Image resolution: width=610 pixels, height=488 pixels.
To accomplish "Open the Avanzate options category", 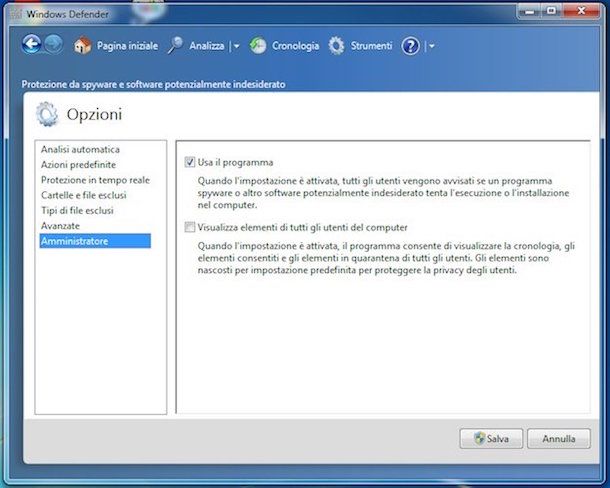I will [60, 226].
